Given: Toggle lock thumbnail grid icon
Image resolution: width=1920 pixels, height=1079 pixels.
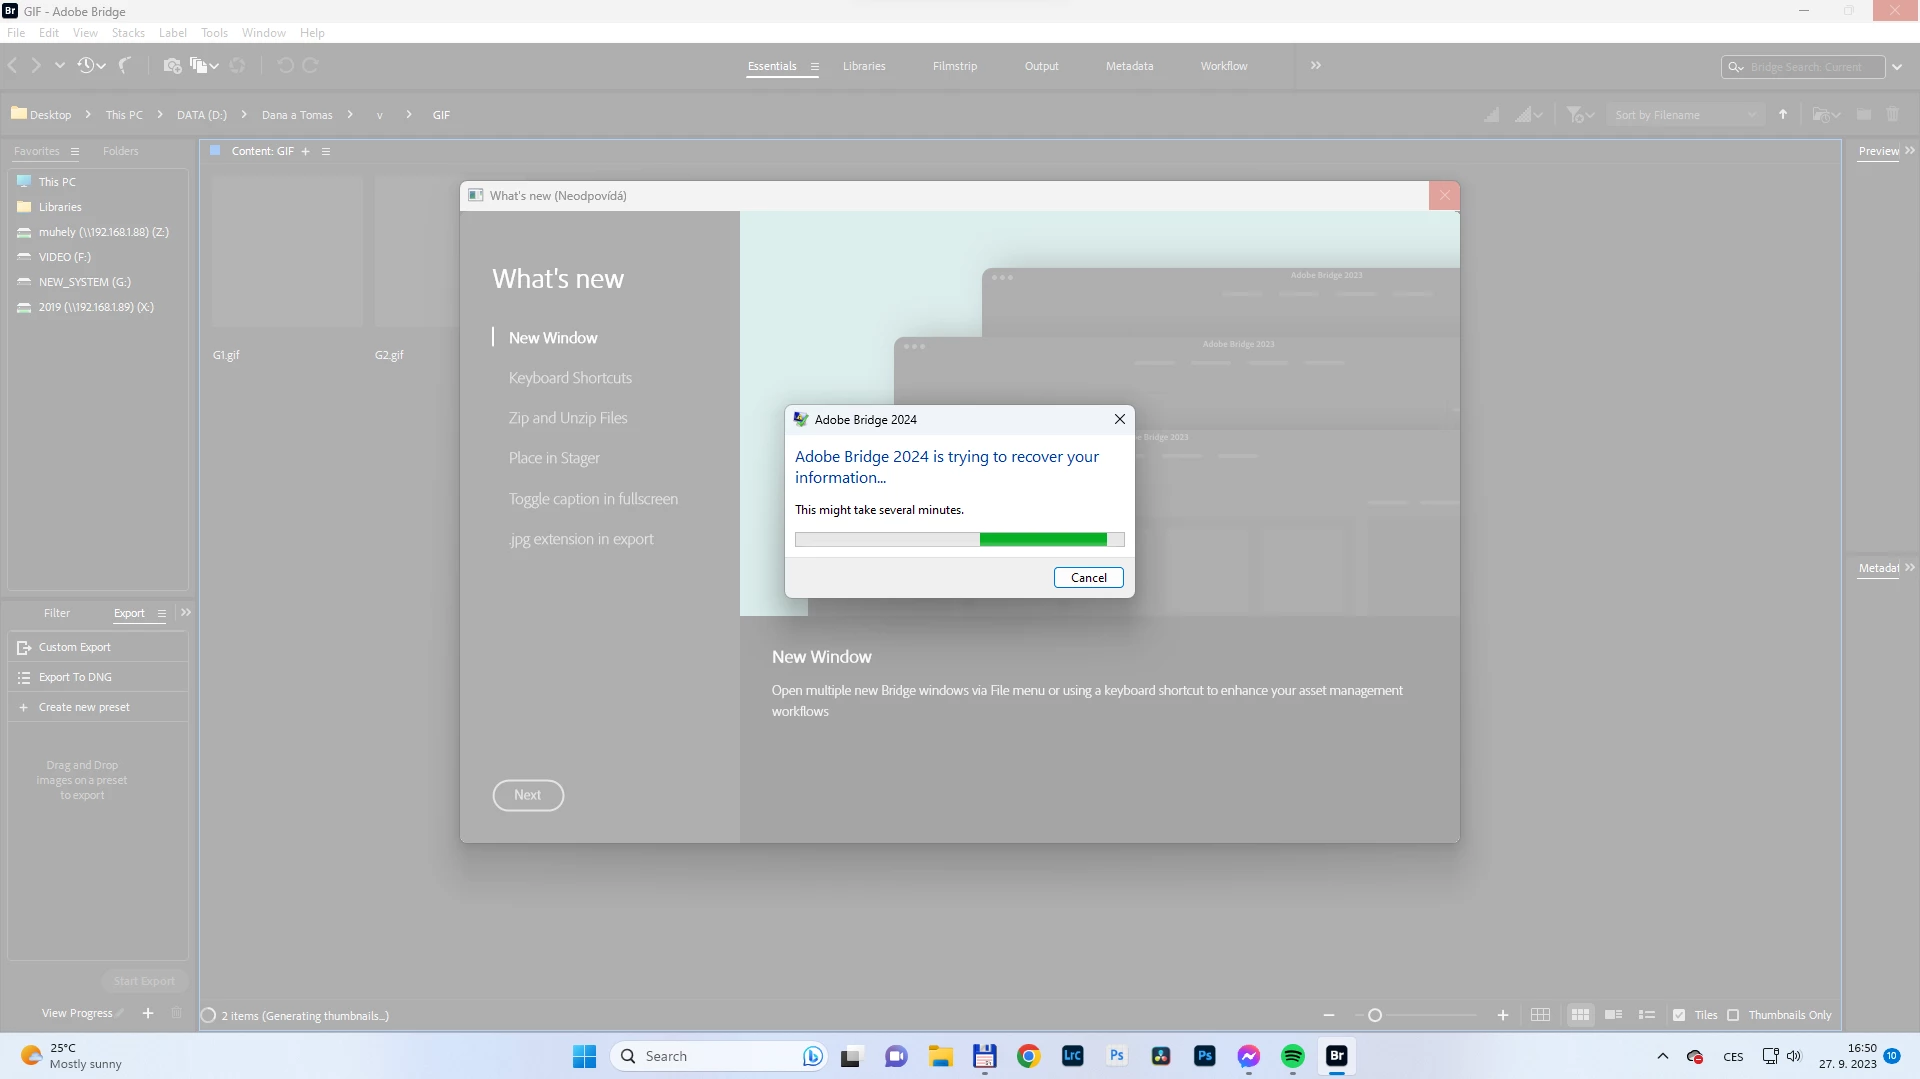Looking at the screenshot, I should tap(1541, 1015).
